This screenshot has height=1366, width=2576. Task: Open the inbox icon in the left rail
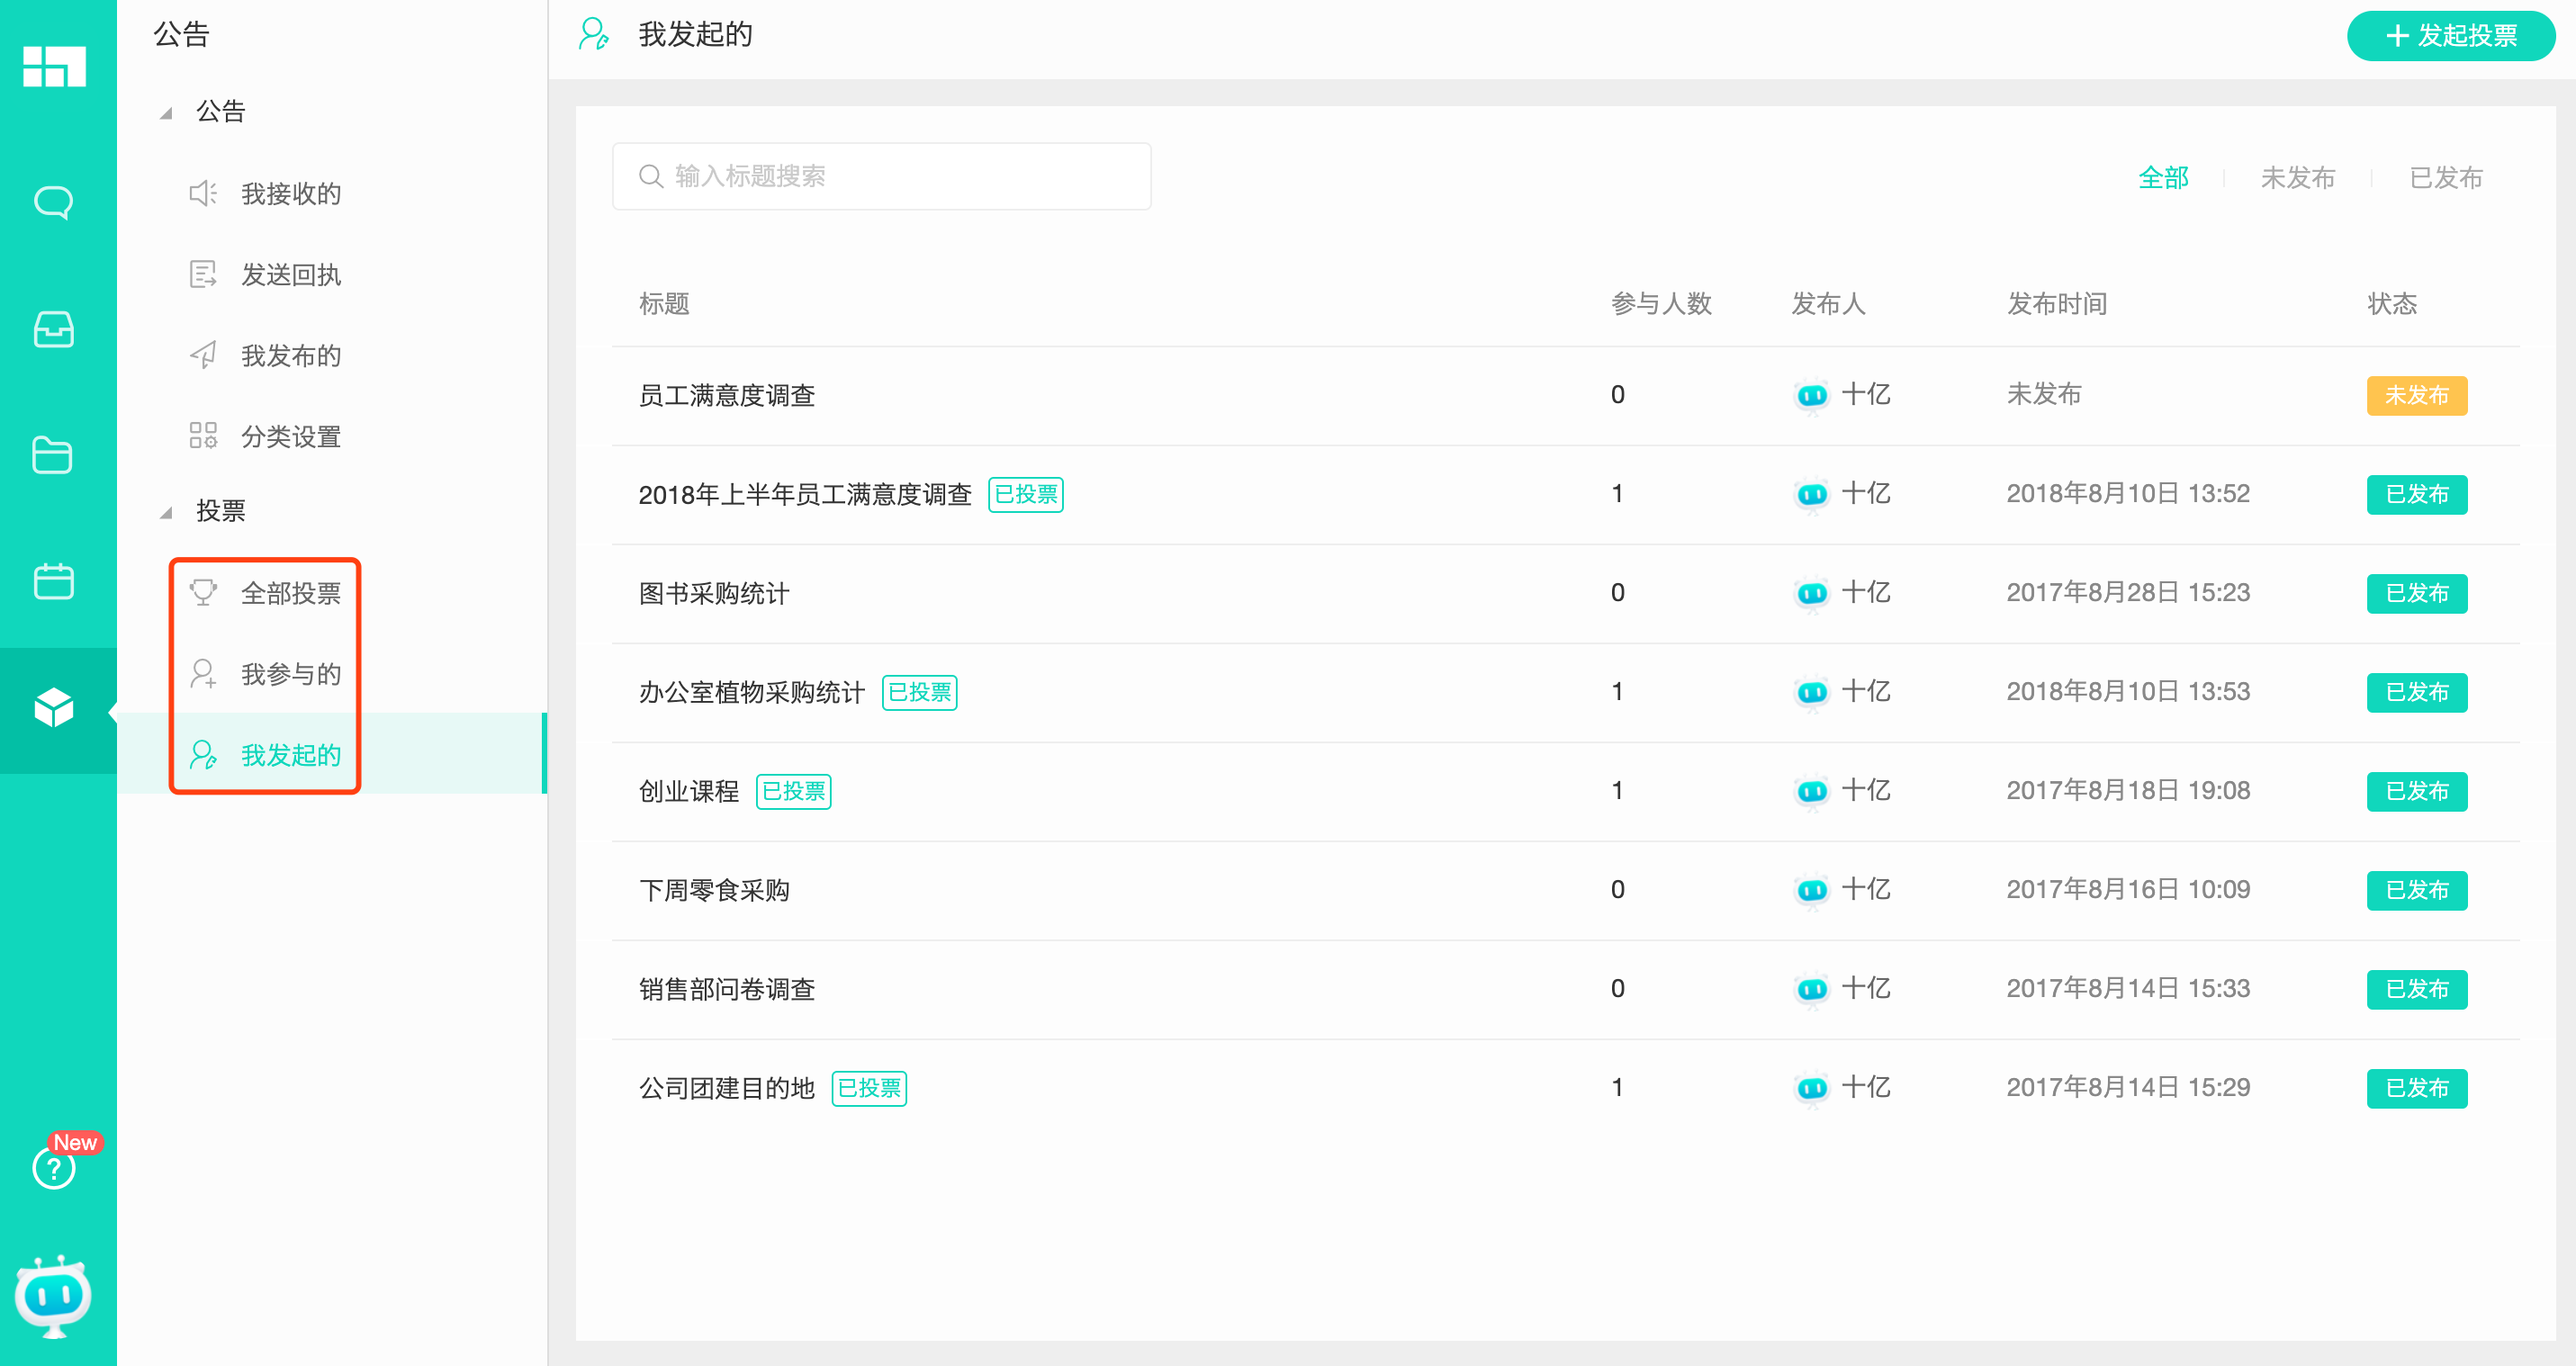(54, 330)
